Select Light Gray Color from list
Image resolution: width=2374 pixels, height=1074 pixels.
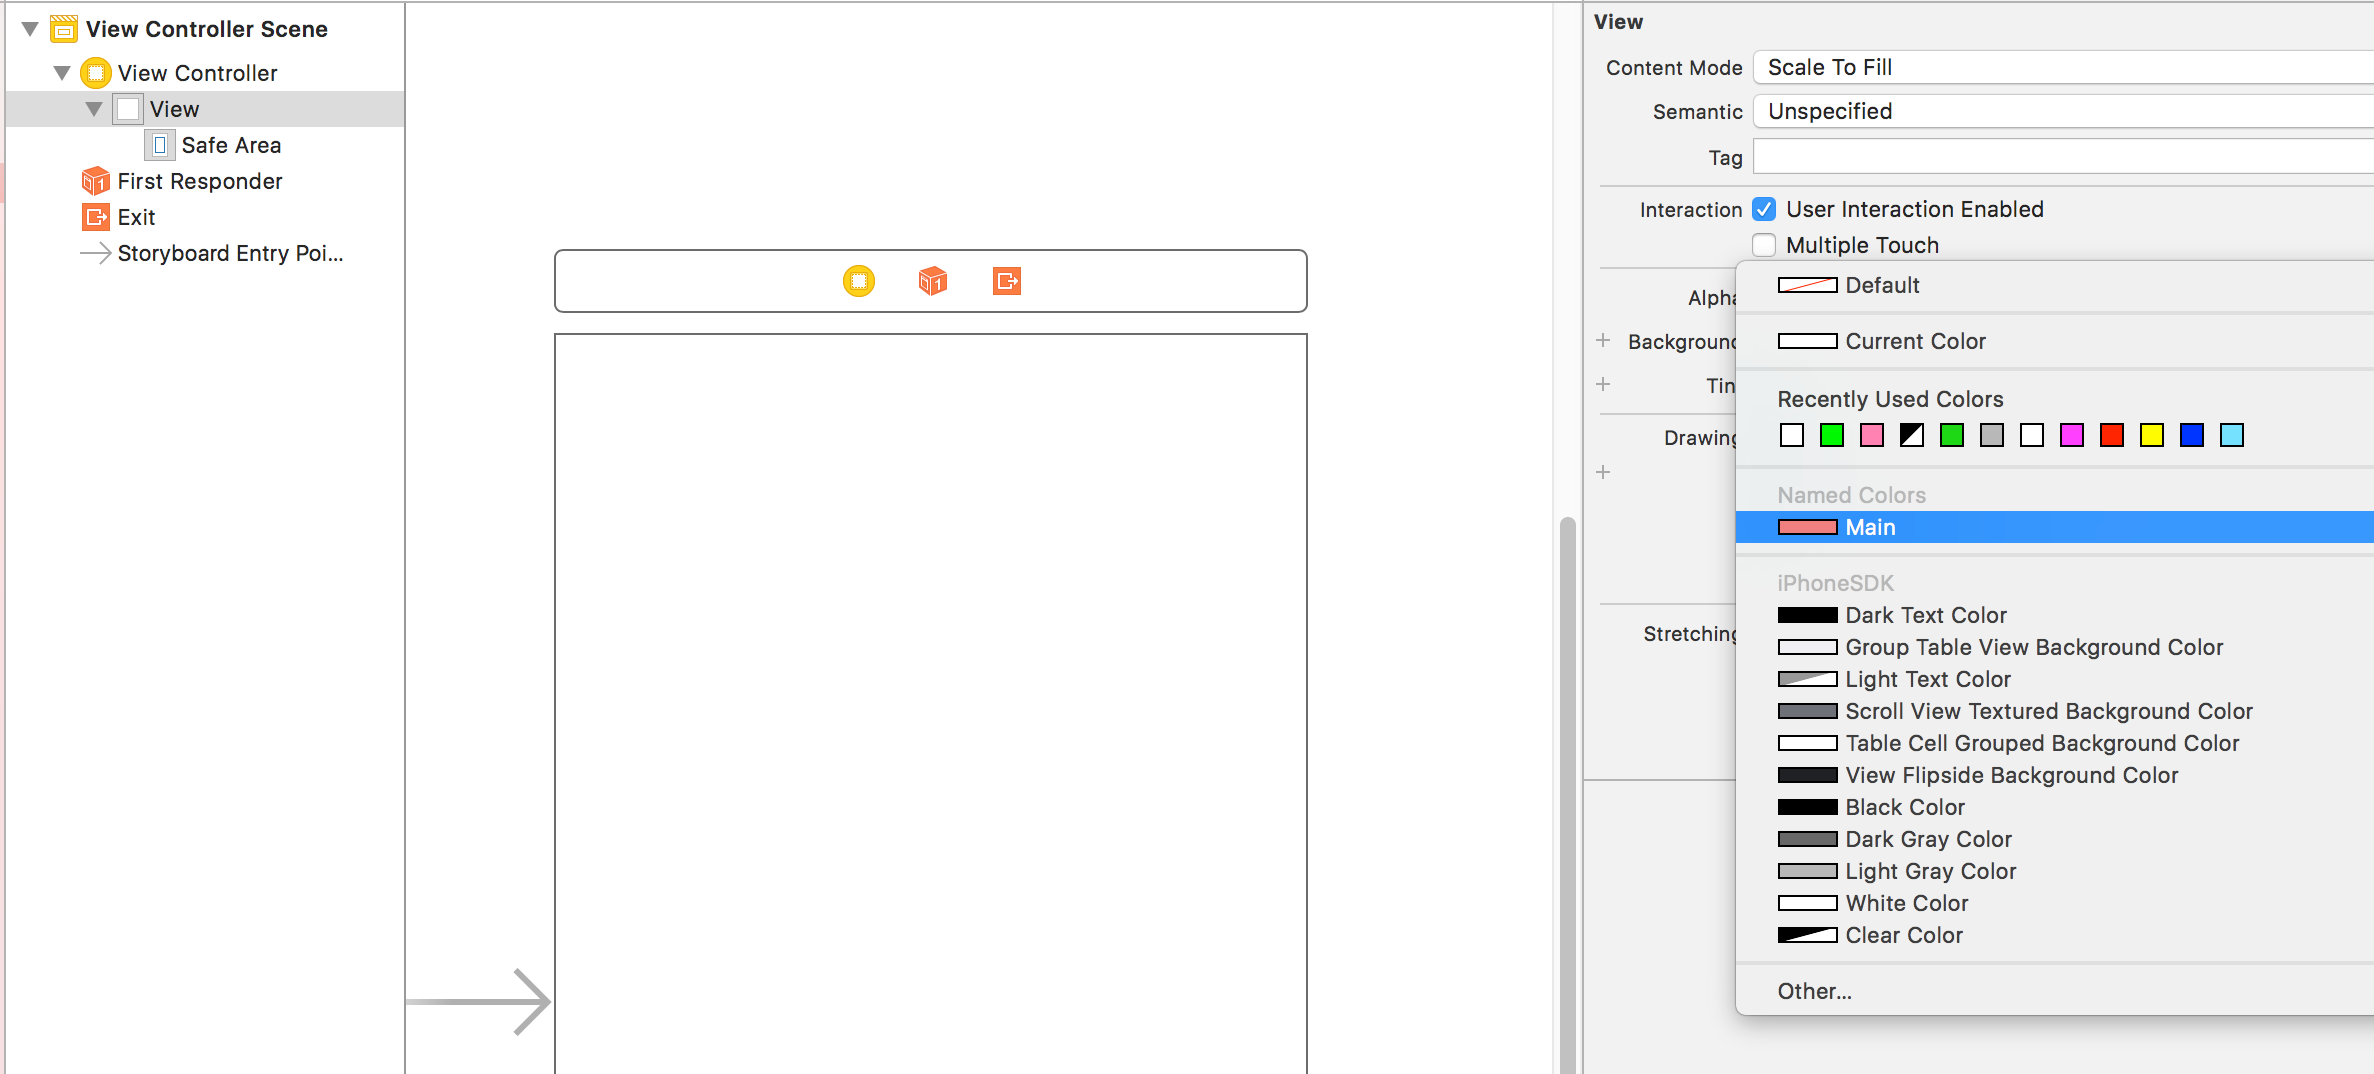point(1930,871)
